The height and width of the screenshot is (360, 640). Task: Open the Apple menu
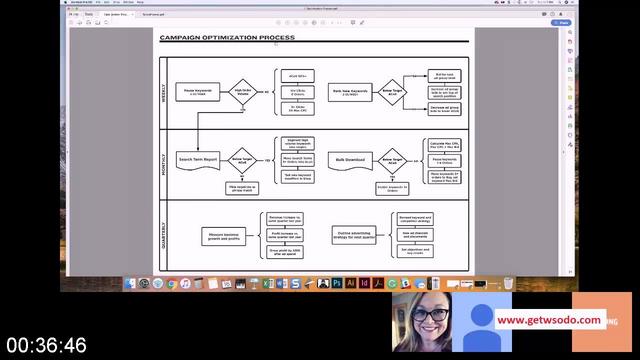65,2
